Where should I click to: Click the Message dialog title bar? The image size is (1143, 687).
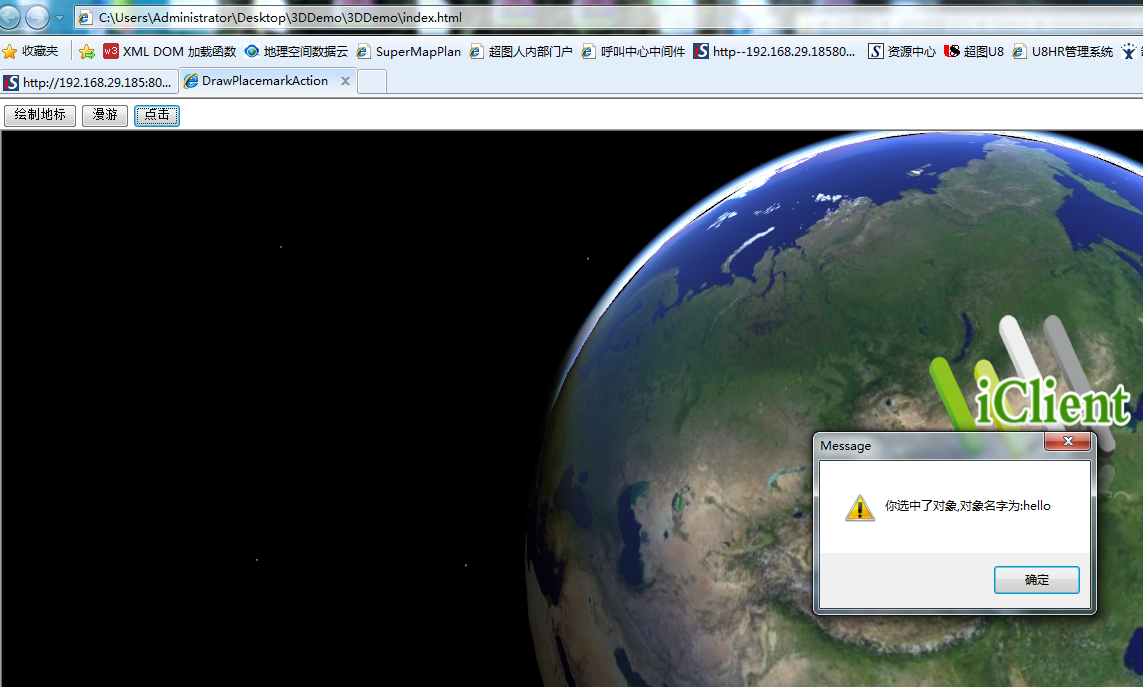tap(929, 446)
